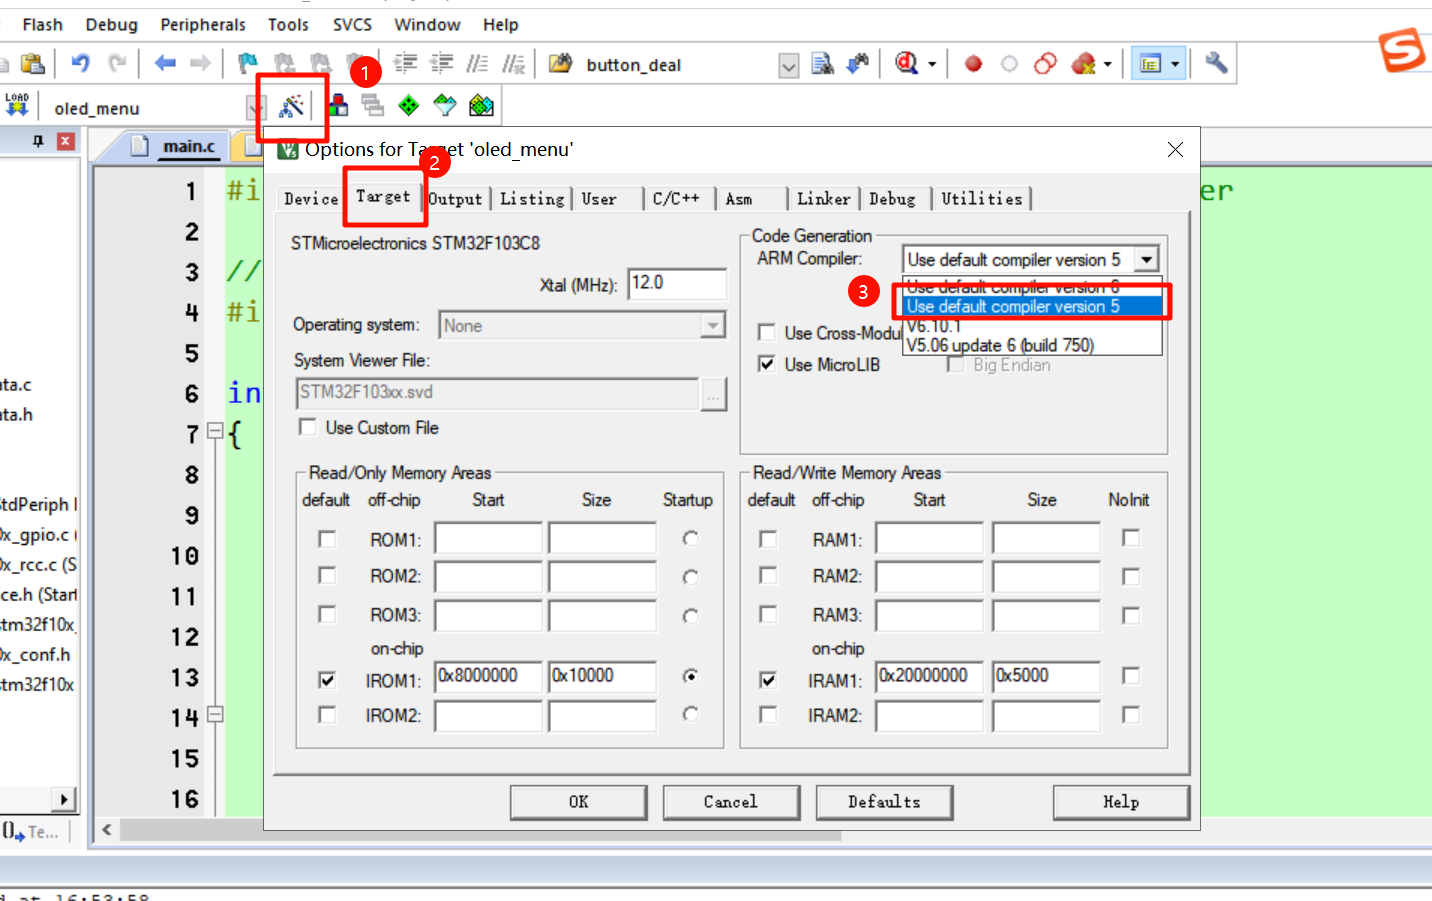Click the Uncomment selection icon
This screenshot has width=1432, height=901.
pyautogui.click(x=514, y=64)
